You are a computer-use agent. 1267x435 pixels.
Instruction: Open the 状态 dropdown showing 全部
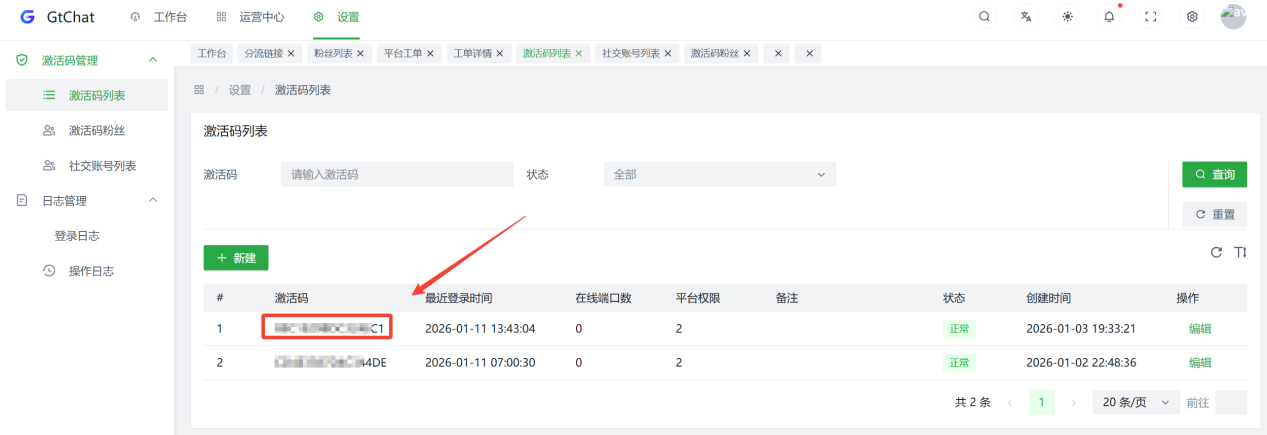719,174
